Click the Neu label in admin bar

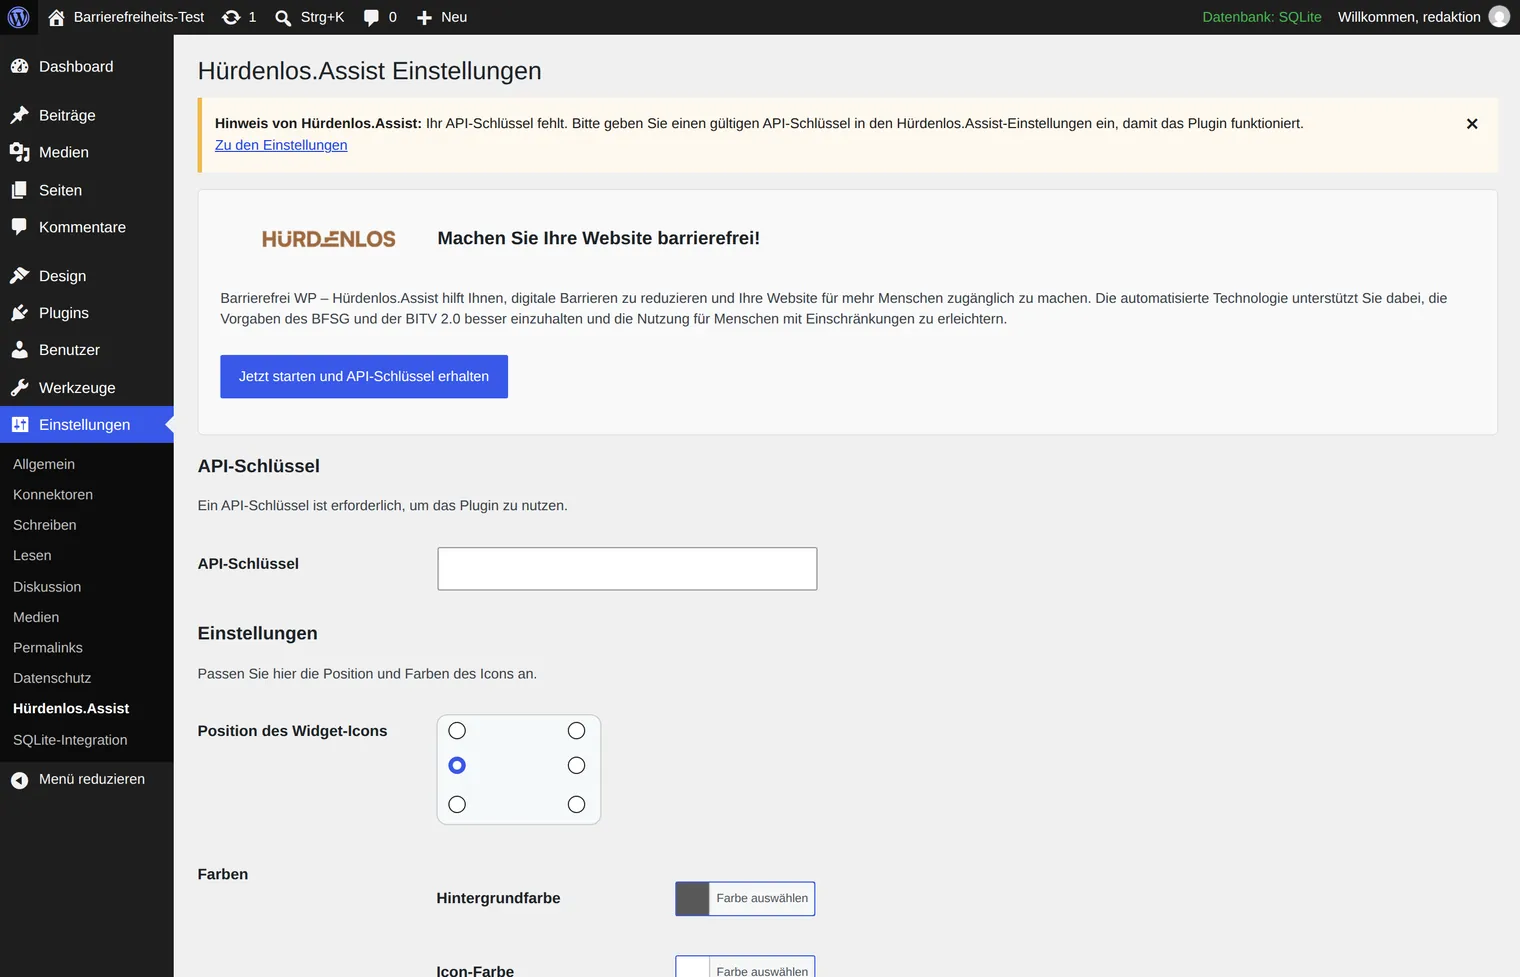[454, 17]
